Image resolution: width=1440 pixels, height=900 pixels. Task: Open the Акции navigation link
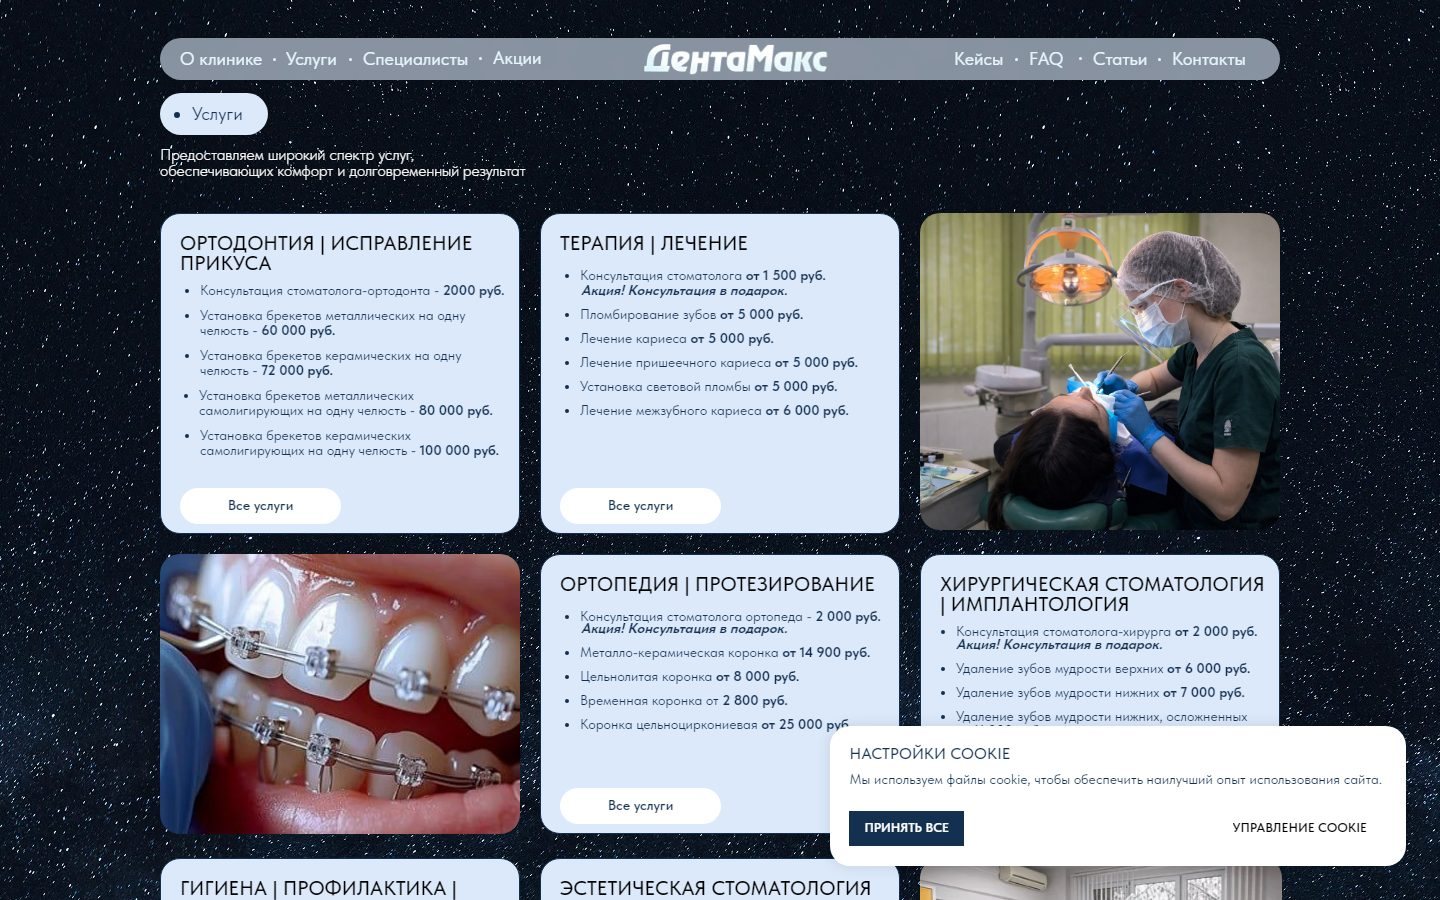click(517, 59)
